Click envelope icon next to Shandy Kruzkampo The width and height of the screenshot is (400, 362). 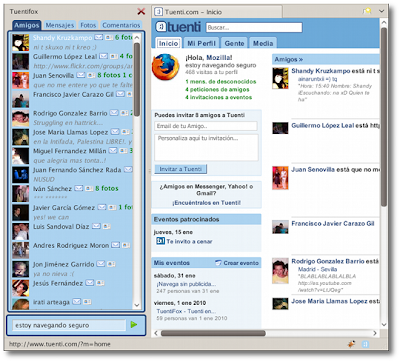(98, 37)
